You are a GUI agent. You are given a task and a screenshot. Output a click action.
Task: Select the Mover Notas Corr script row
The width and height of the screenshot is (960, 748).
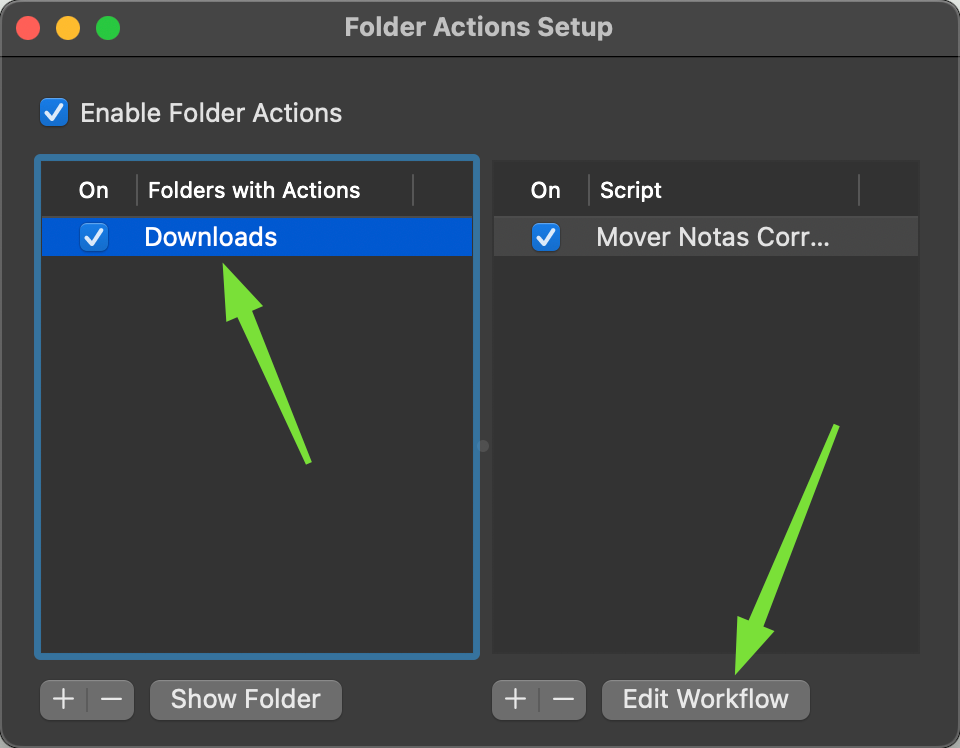705,237
